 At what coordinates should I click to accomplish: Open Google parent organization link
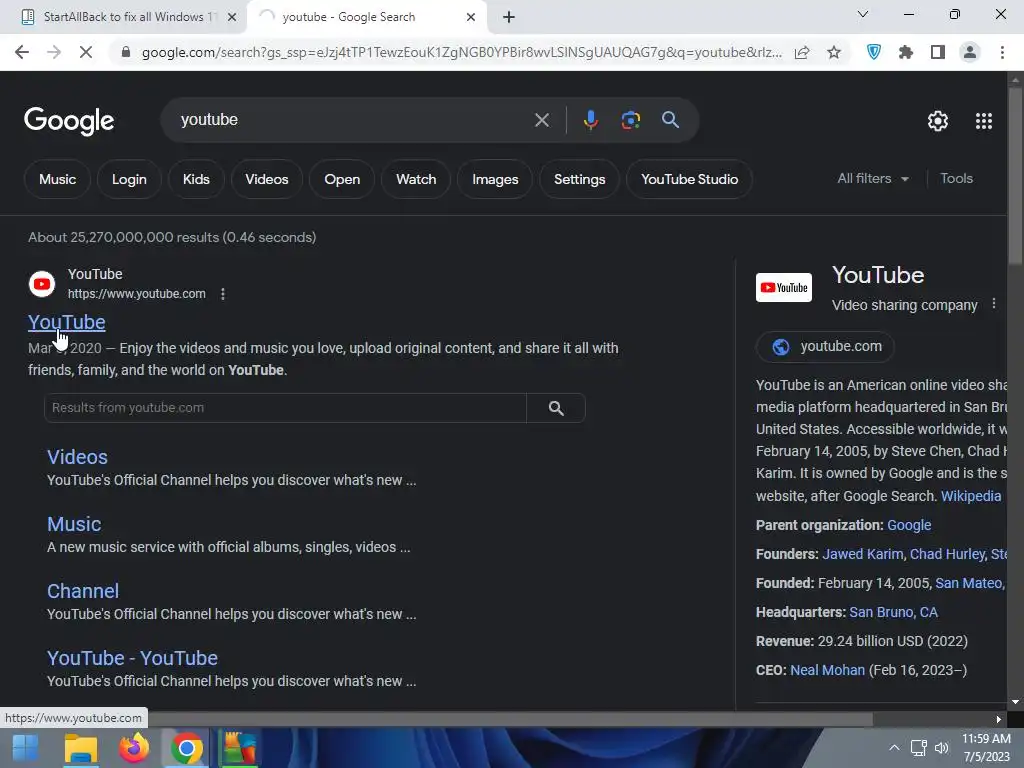908,525
